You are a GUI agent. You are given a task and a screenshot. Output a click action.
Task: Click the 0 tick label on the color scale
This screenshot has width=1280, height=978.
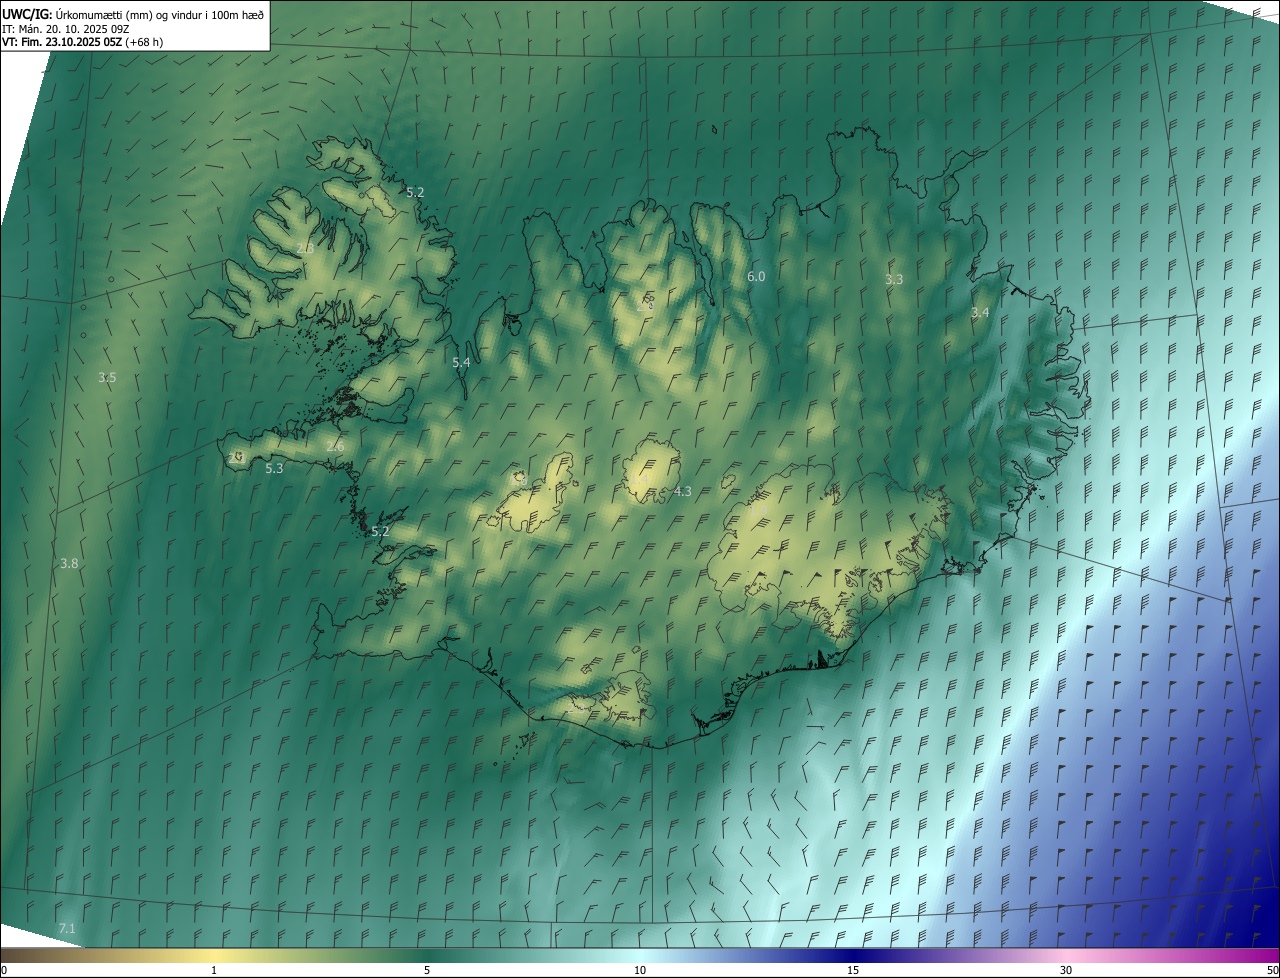tap(4, 970)
